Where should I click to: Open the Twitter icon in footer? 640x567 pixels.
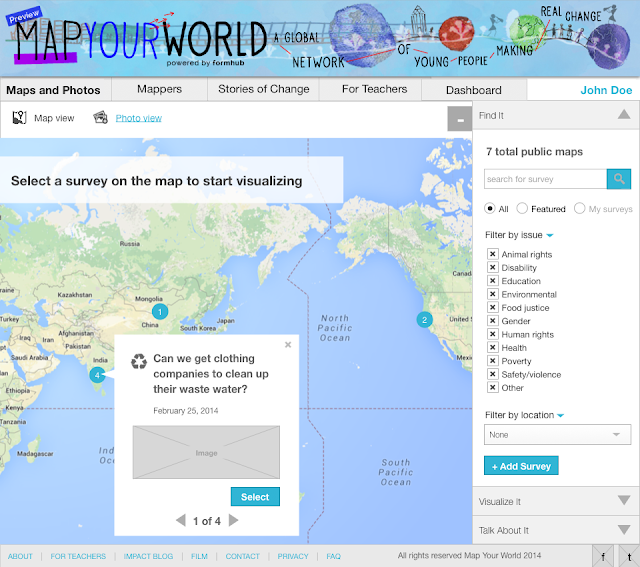point(629,556)
